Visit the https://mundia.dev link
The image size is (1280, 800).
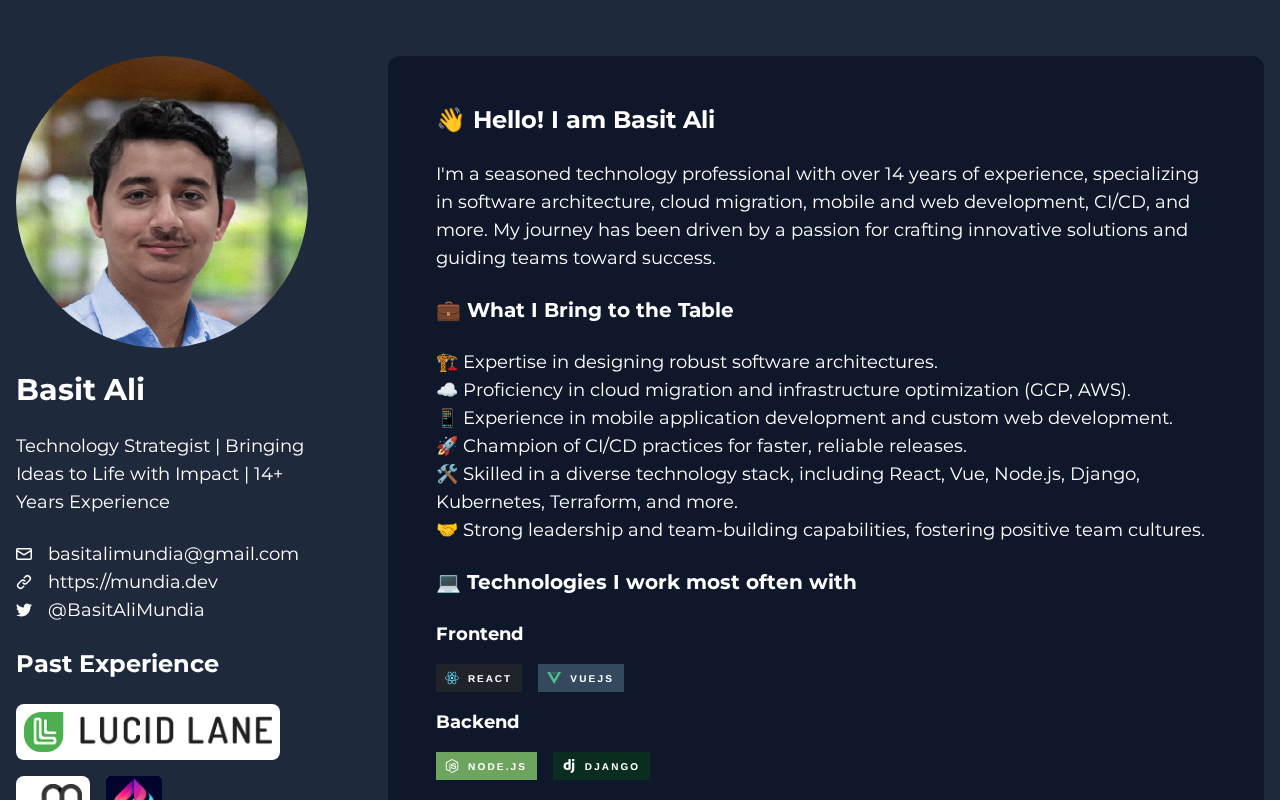[x=133, y=582]
